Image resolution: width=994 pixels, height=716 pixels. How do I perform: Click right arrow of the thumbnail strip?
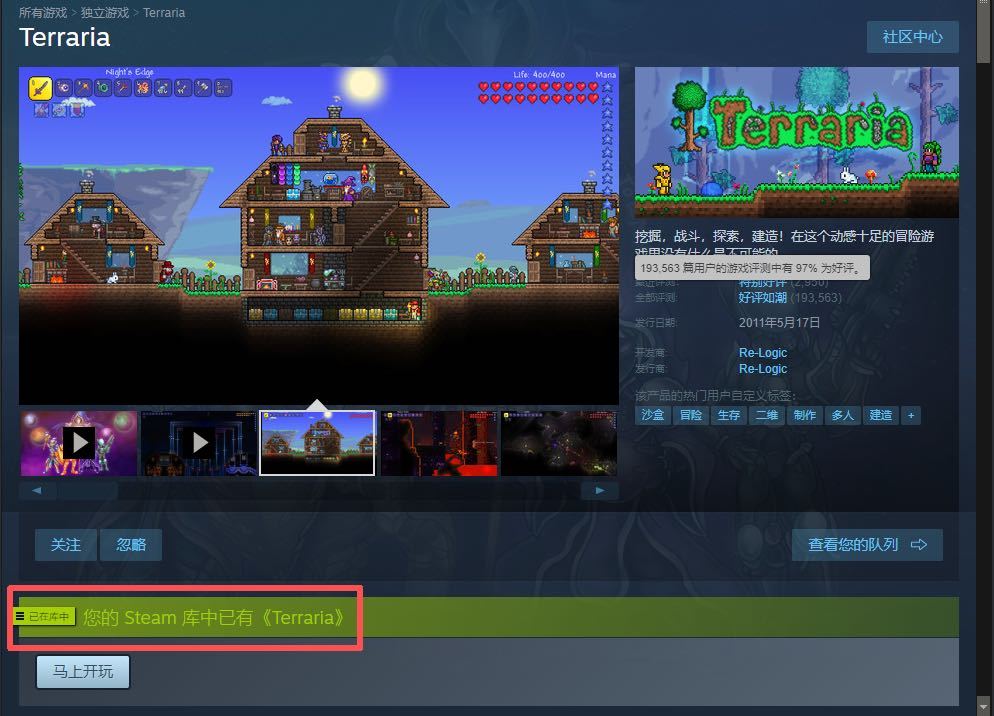pyautogui.click(x=600, y=491)
